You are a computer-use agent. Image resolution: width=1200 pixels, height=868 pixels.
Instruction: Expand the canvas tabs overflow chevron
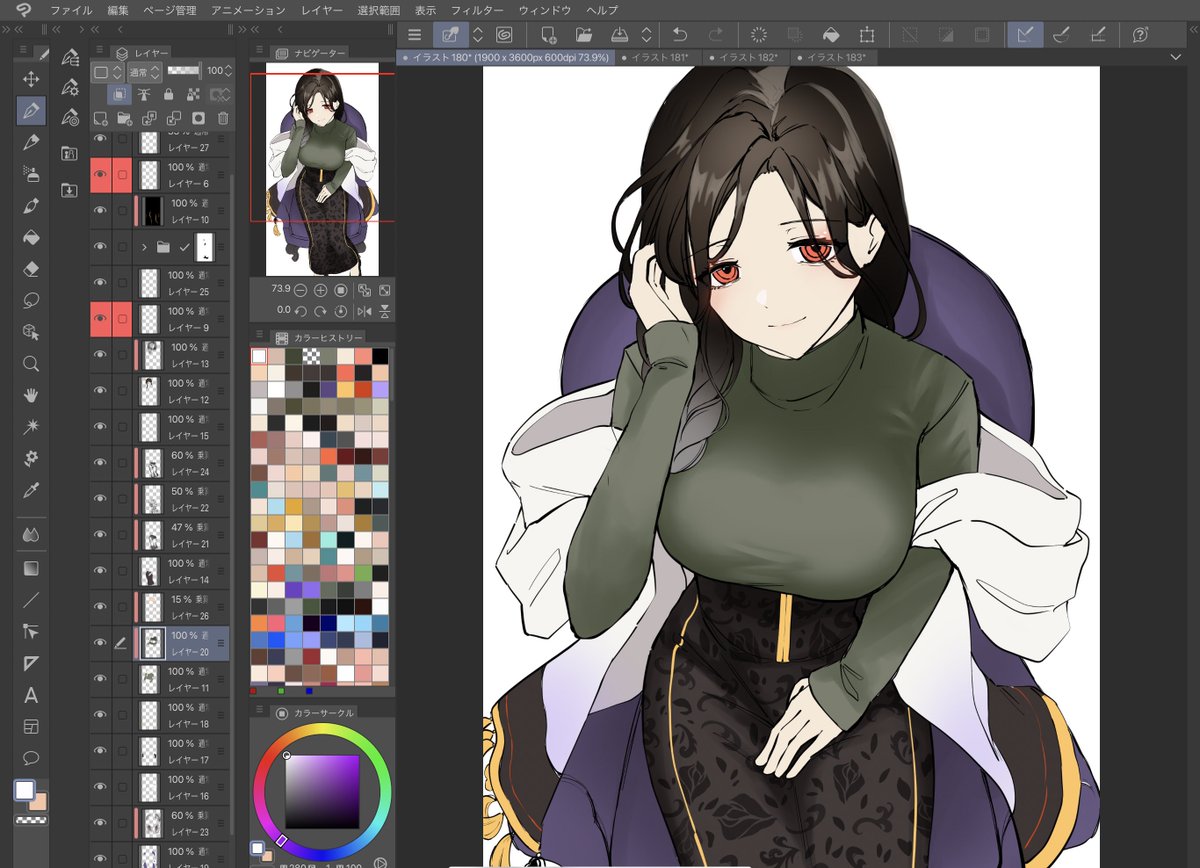[1175, 58]
